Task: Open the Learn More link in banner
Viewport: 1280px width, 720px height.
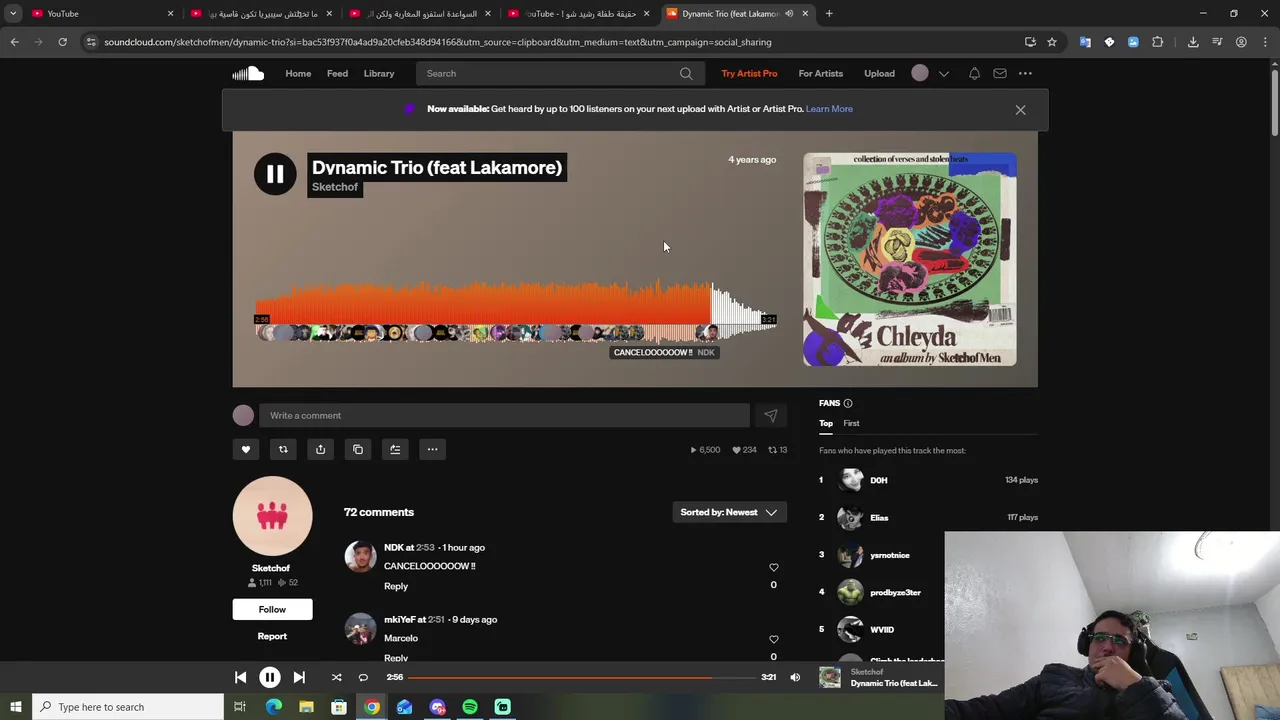Action: point(829,109)
